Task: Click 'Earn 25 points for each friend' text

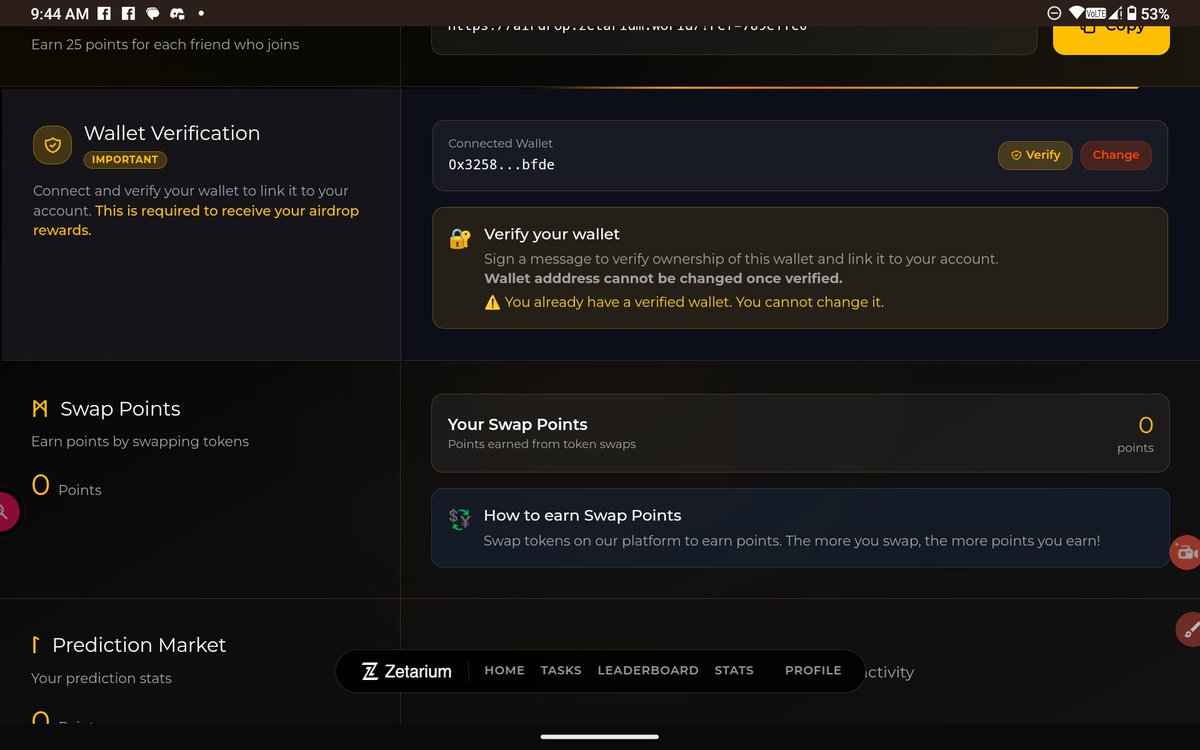Action: (x=165, y=44)
